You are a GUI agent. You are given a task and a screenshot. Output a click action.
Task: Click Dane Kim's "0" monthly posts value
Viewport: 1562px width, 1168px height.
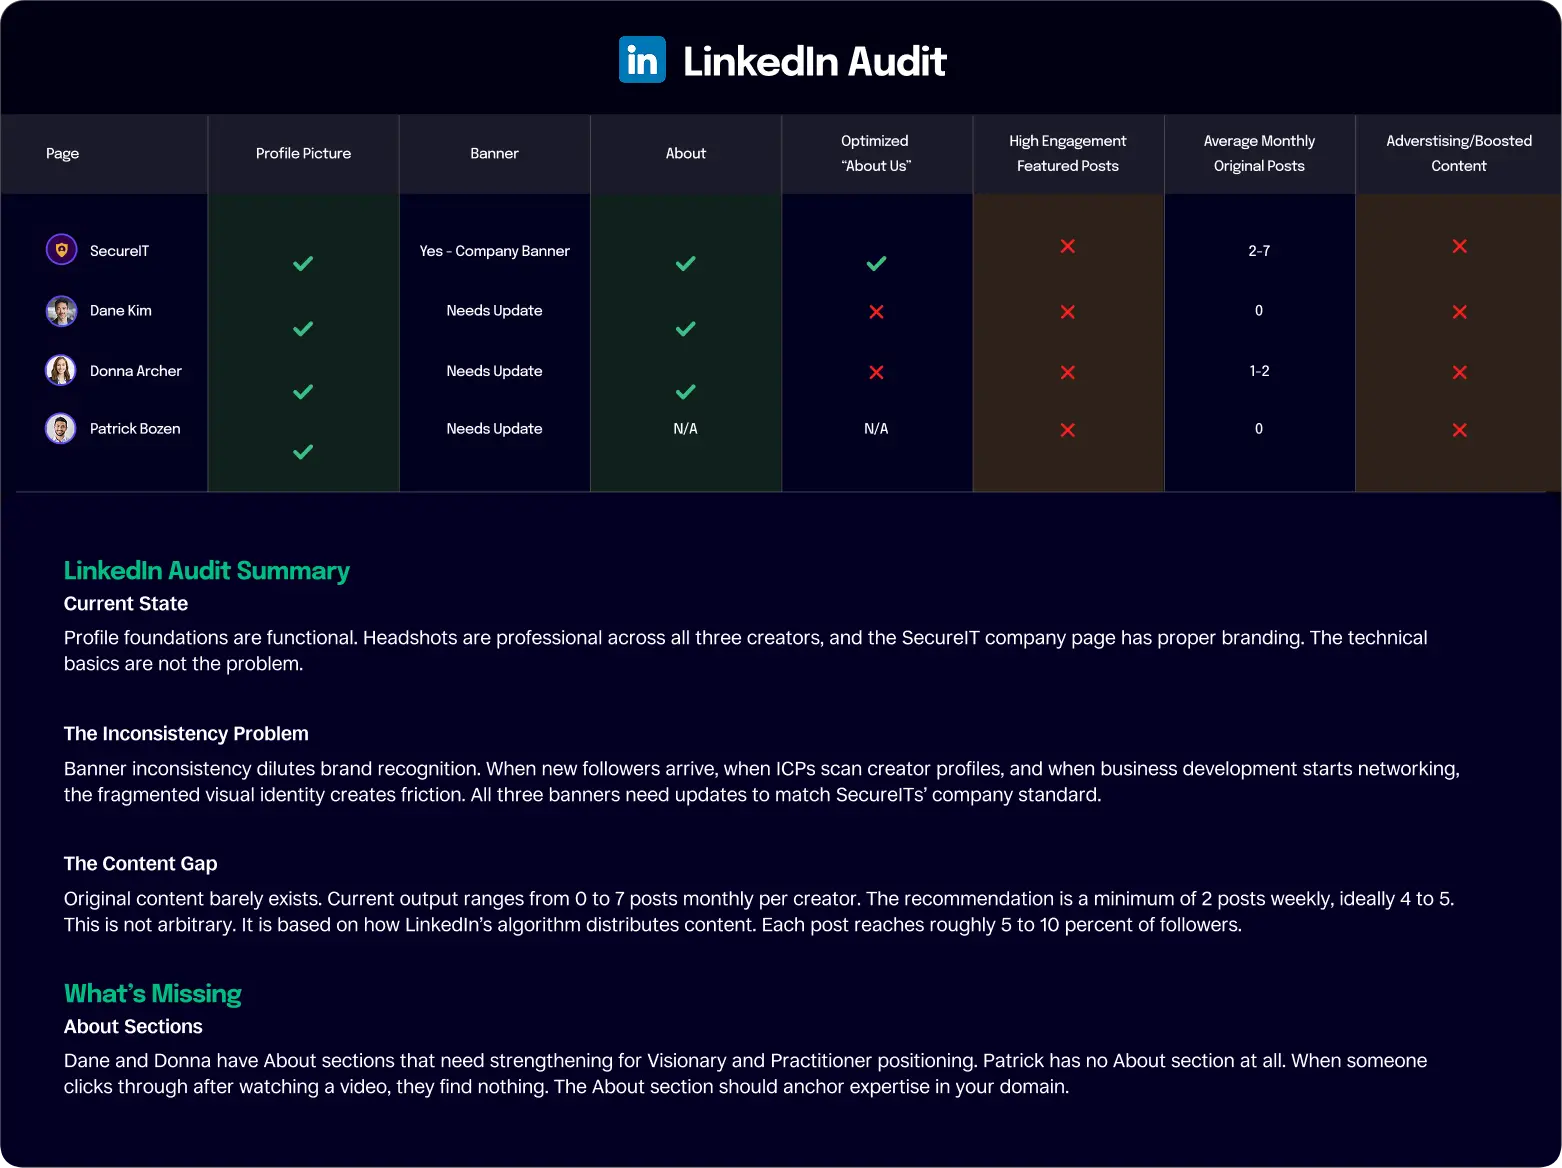point(1259,311)
